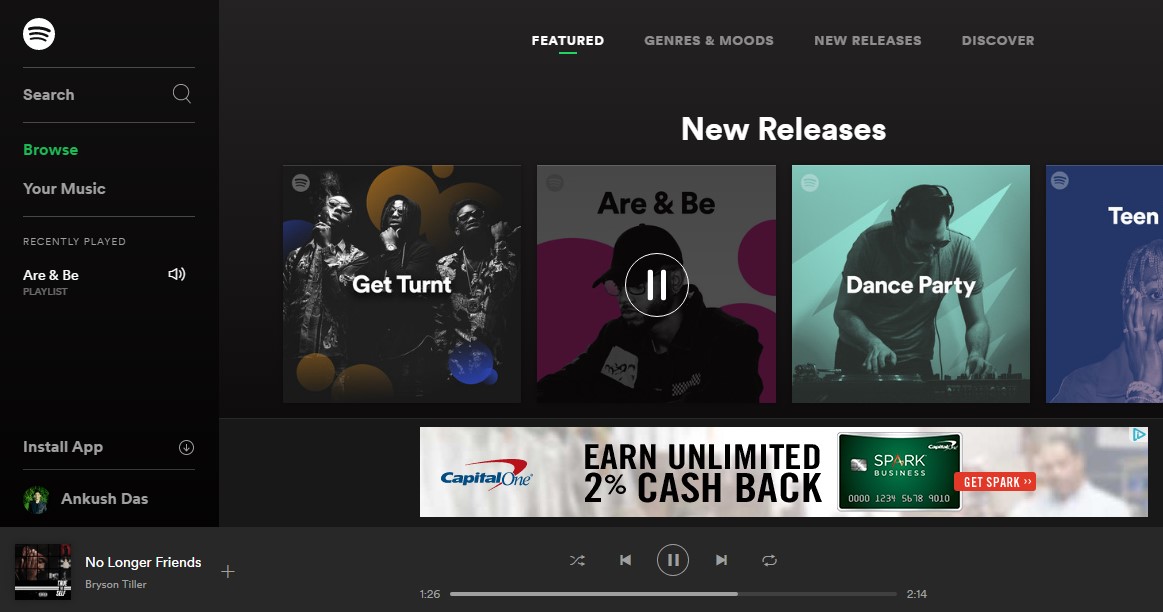Click the No Longer Friends album art
This screenshot has width=1163, height=612.
click(43, 571)
